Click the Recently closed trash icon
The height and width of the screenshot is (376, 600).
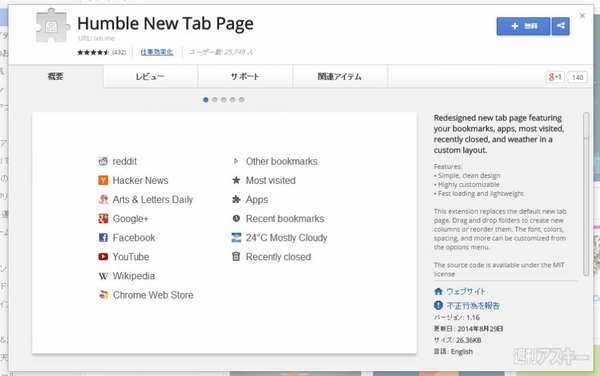point(236,257)
